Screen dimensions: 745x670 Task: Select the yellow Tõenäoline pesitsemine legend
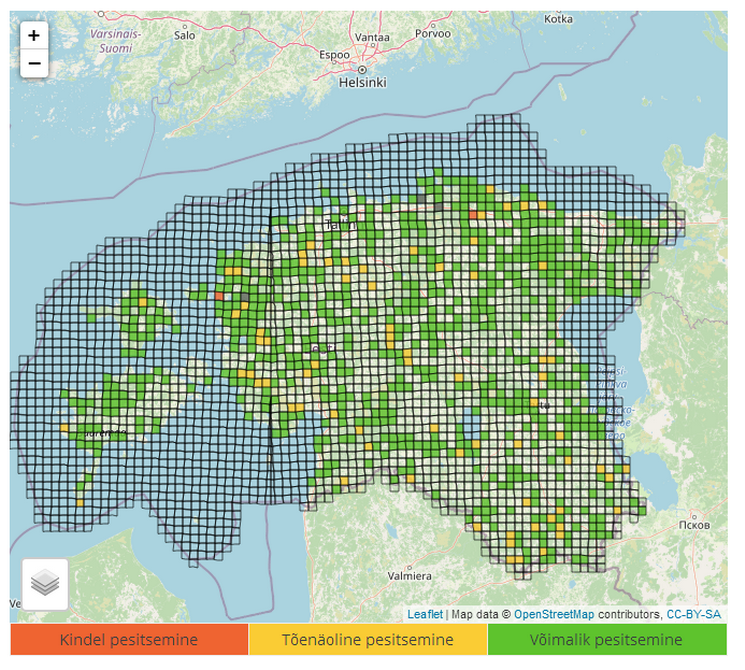coord(367,640)
